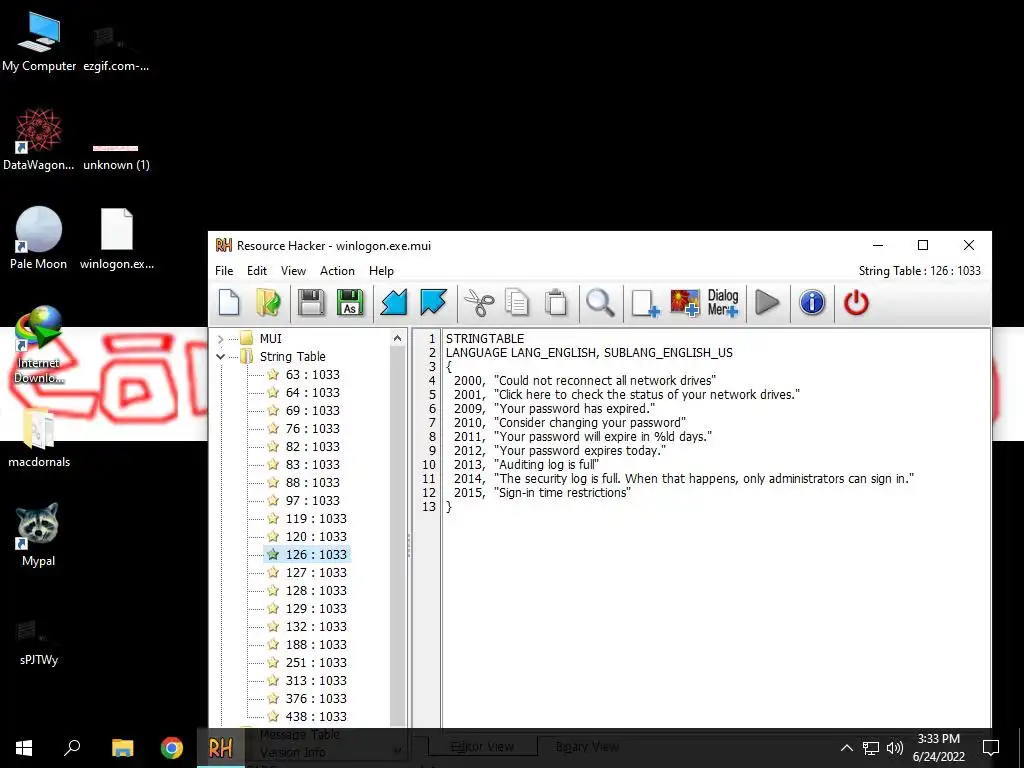
Task: Open My Computer desktop icon
Action: coord(39,42)
